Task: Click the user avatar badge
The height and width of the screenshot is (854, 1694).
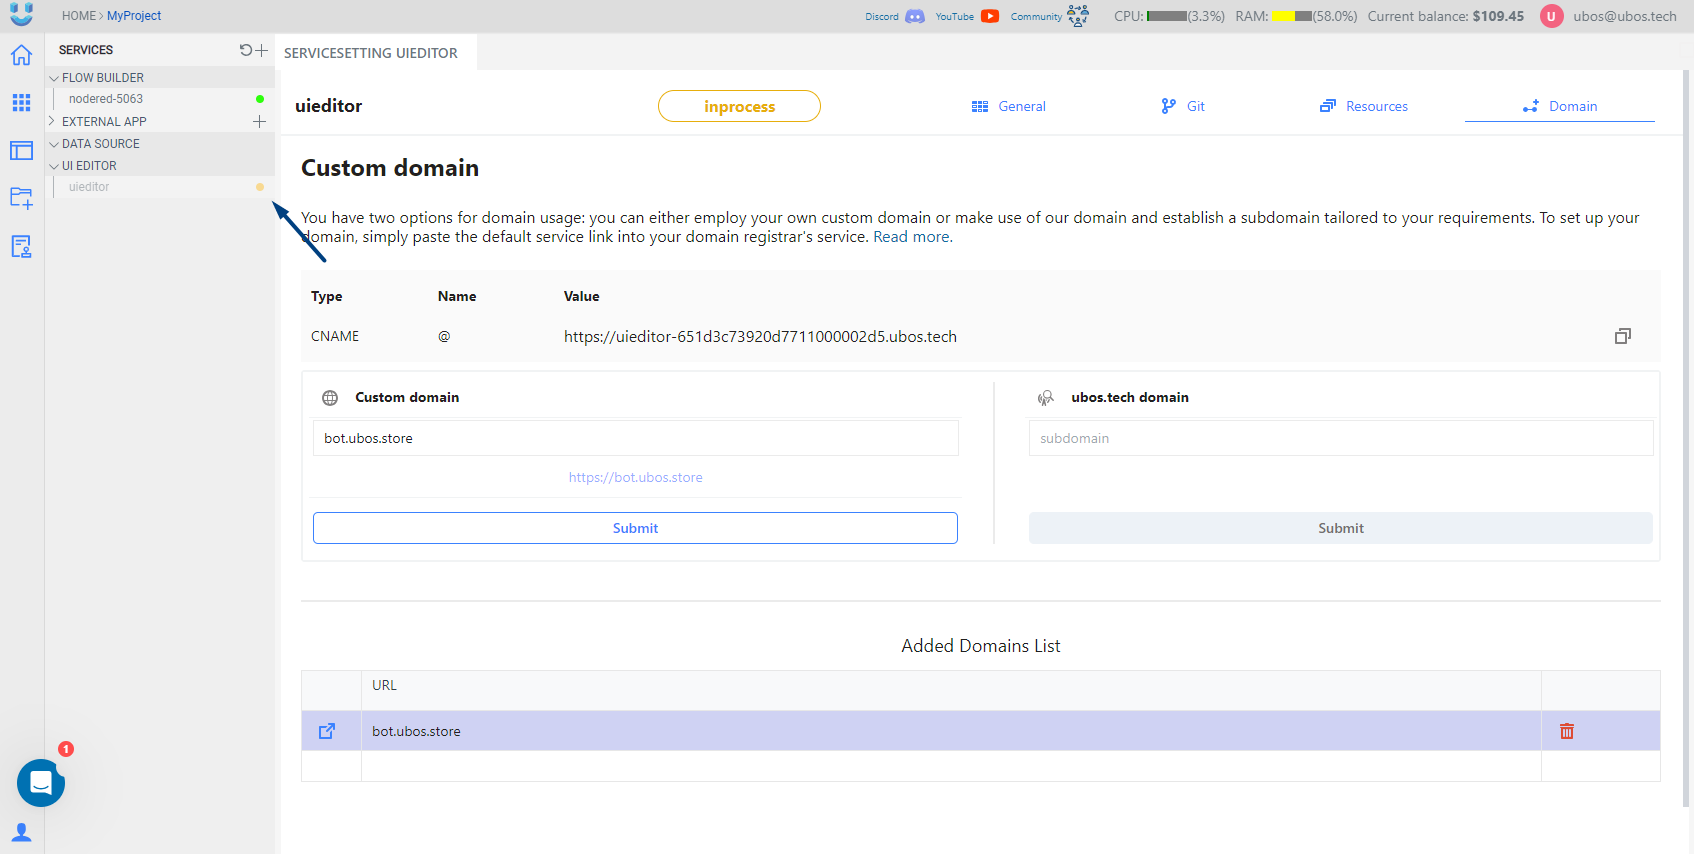Action: click(x=1551, y=16)
